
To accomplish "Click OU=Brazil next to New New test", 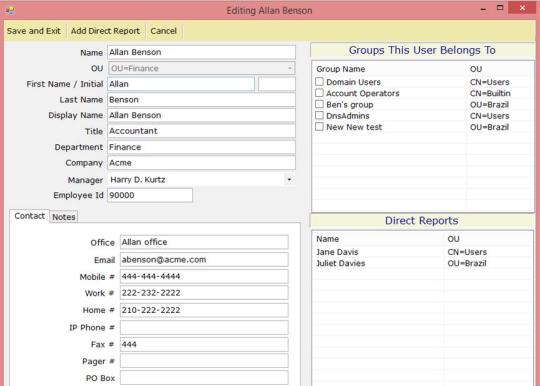I will [489, 127].
